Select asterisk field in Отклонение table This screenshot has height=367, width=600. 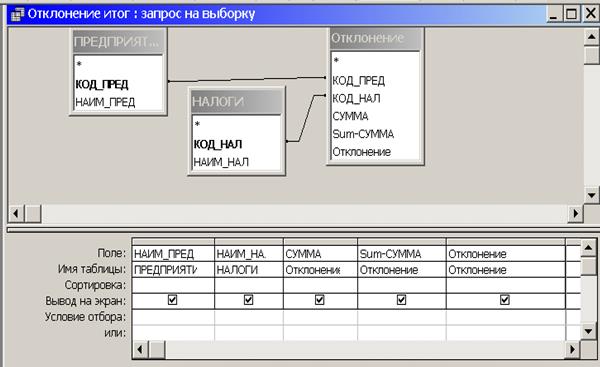tap(336, 60)
